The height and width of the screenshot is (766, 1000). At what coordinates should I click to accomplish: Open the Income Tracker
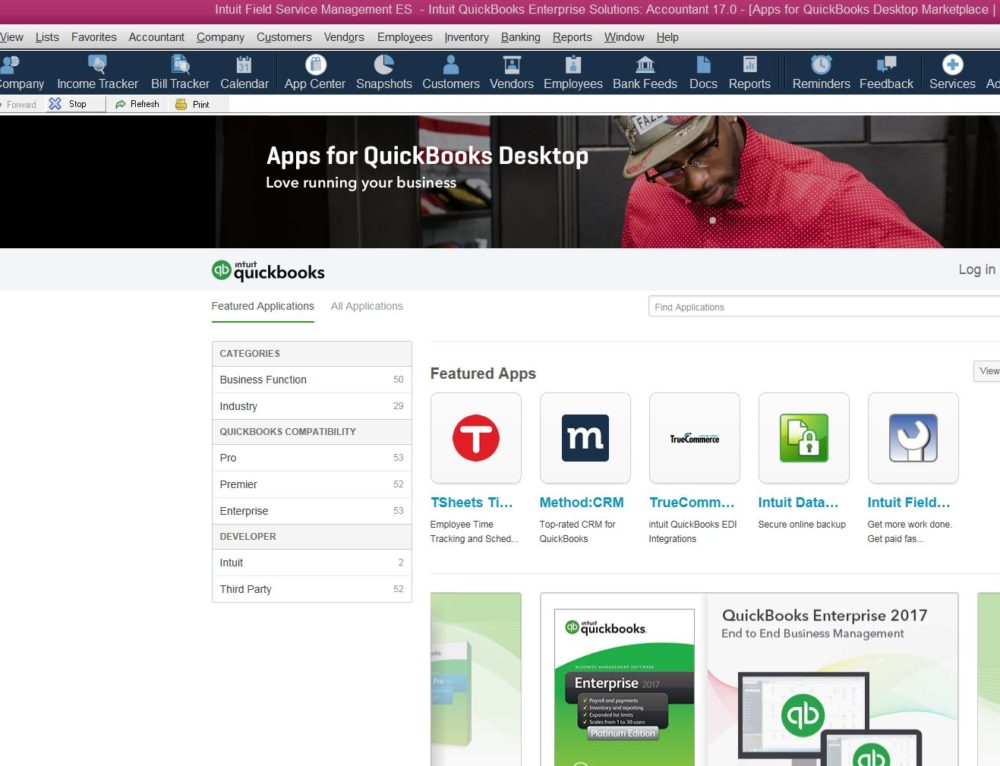point(97,72)
